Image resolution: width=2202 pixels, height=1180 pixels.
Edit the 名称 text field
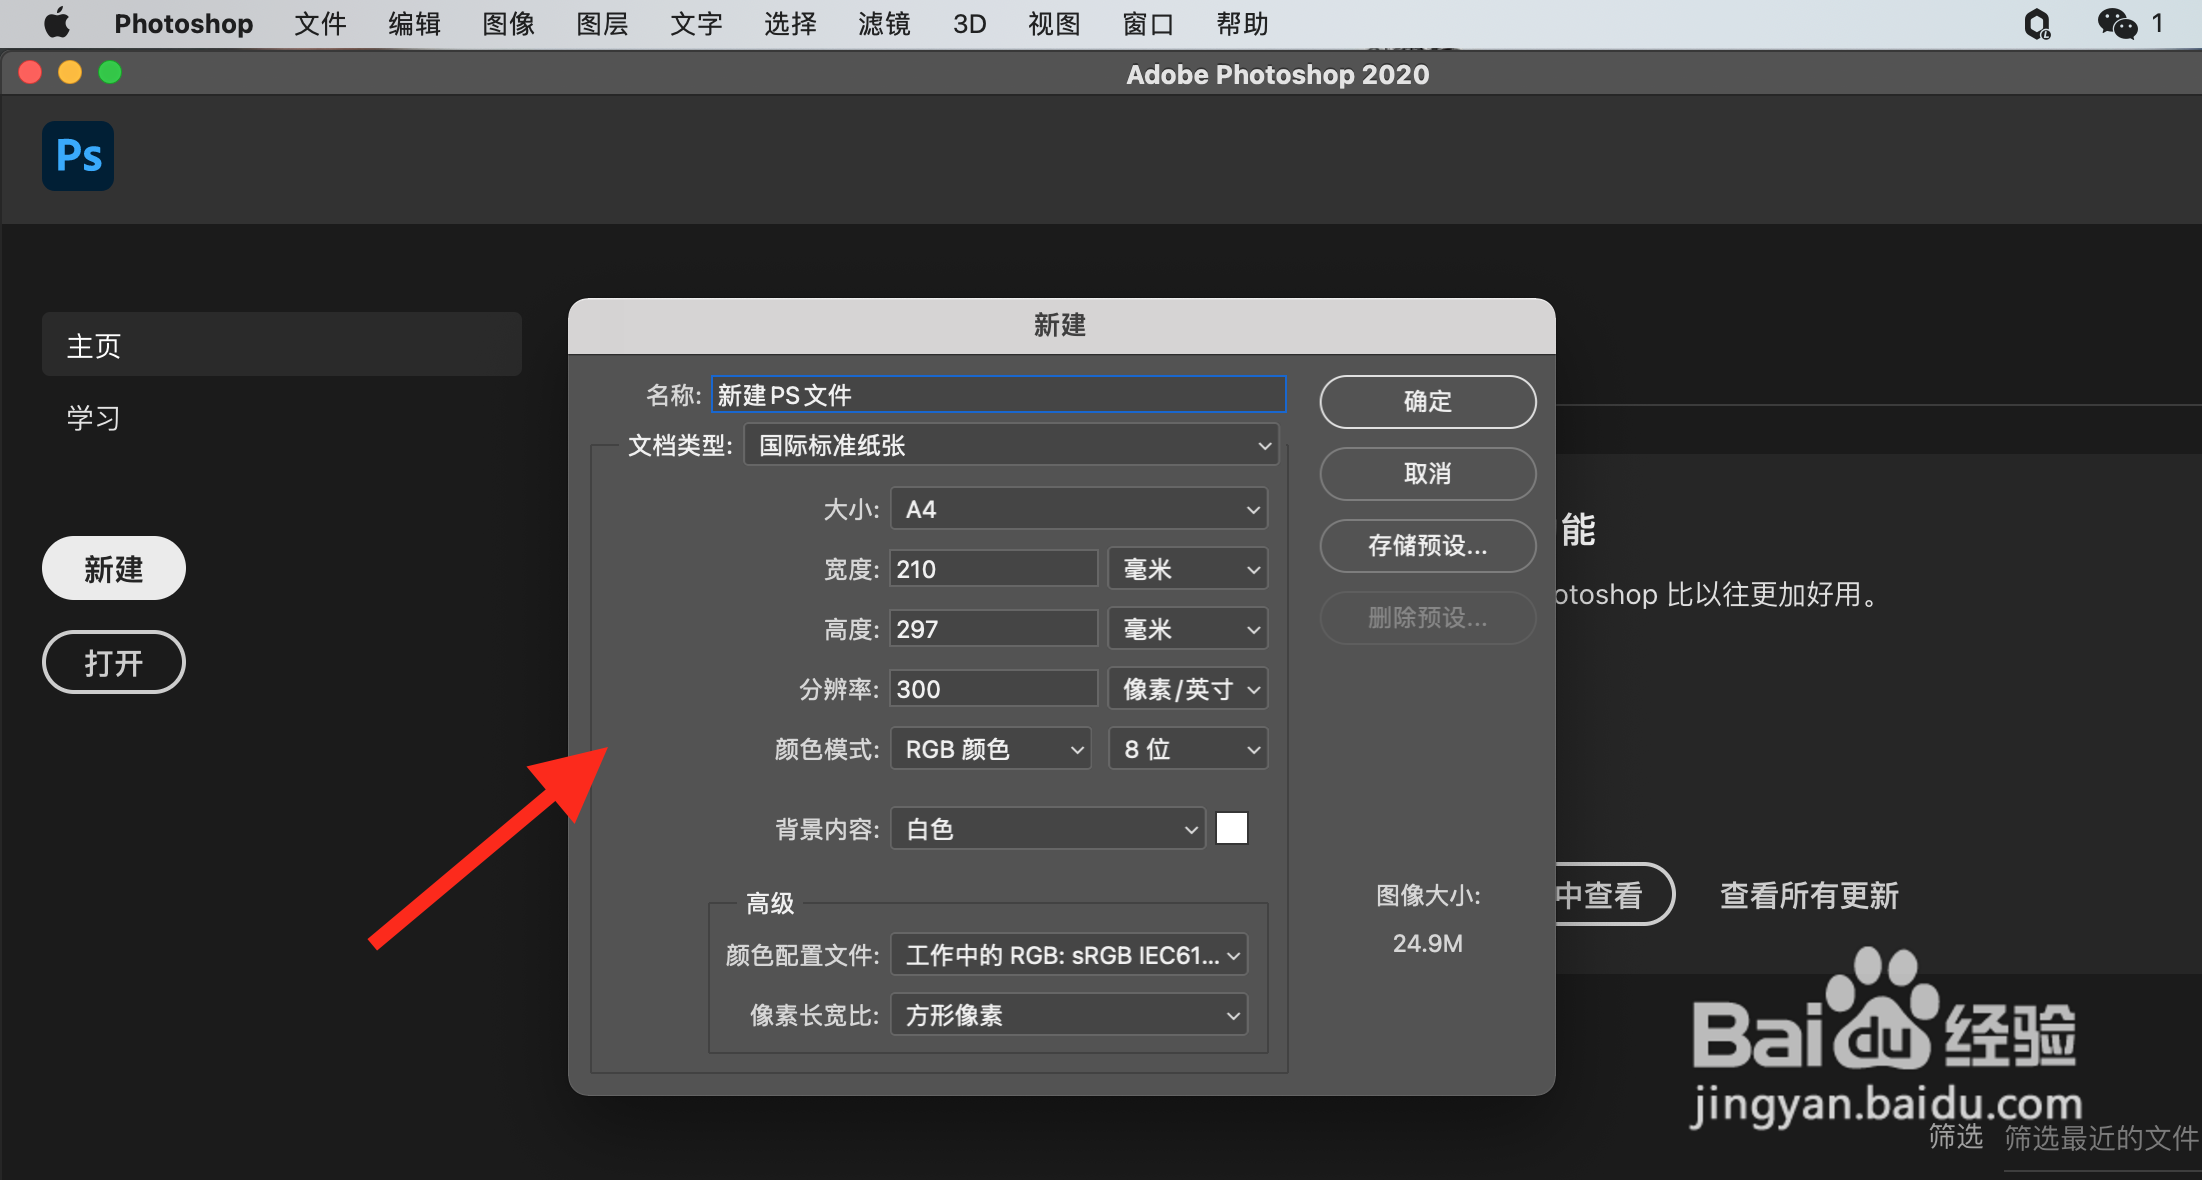(x=997, y=394)
